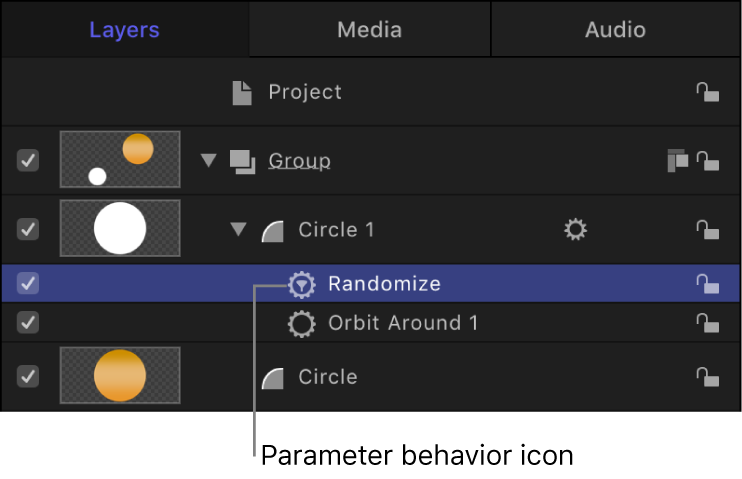Click the Project document icon
The image size is (742, 479).
point(242,93)
